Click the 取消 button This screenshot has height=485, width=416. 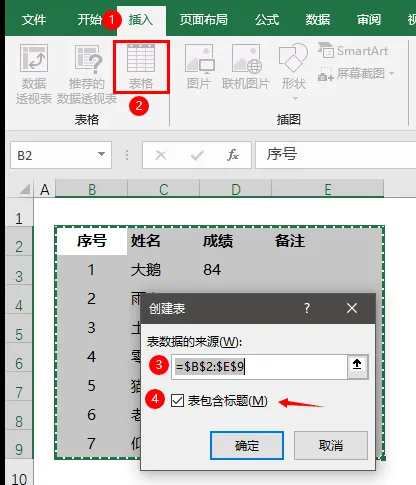click(x=331, y=446)
